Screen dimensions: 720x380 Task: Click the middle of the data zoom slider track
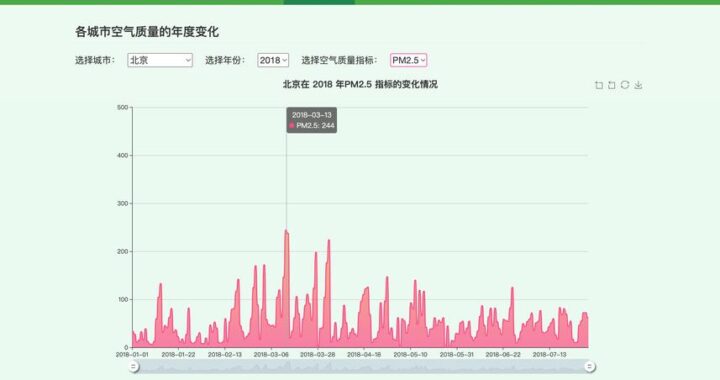point(361,366)
